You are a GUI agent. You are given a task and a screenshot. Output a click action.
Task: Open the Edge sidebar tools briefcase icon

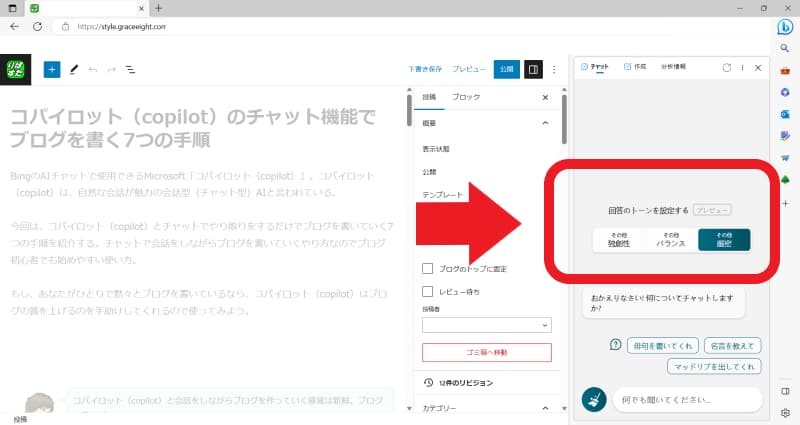pyautogui.click(x=785, y=70)
